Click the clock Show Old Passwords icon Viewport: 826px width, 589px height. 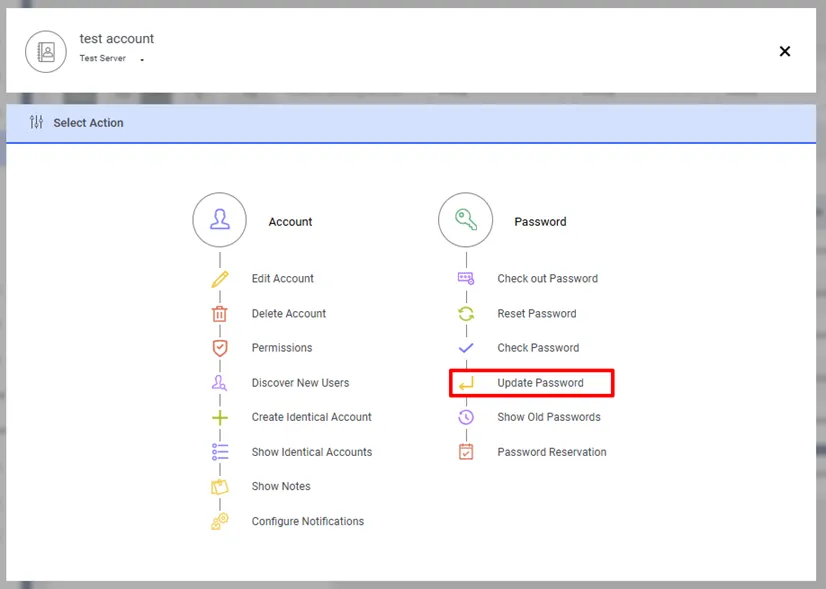point(466,417)
